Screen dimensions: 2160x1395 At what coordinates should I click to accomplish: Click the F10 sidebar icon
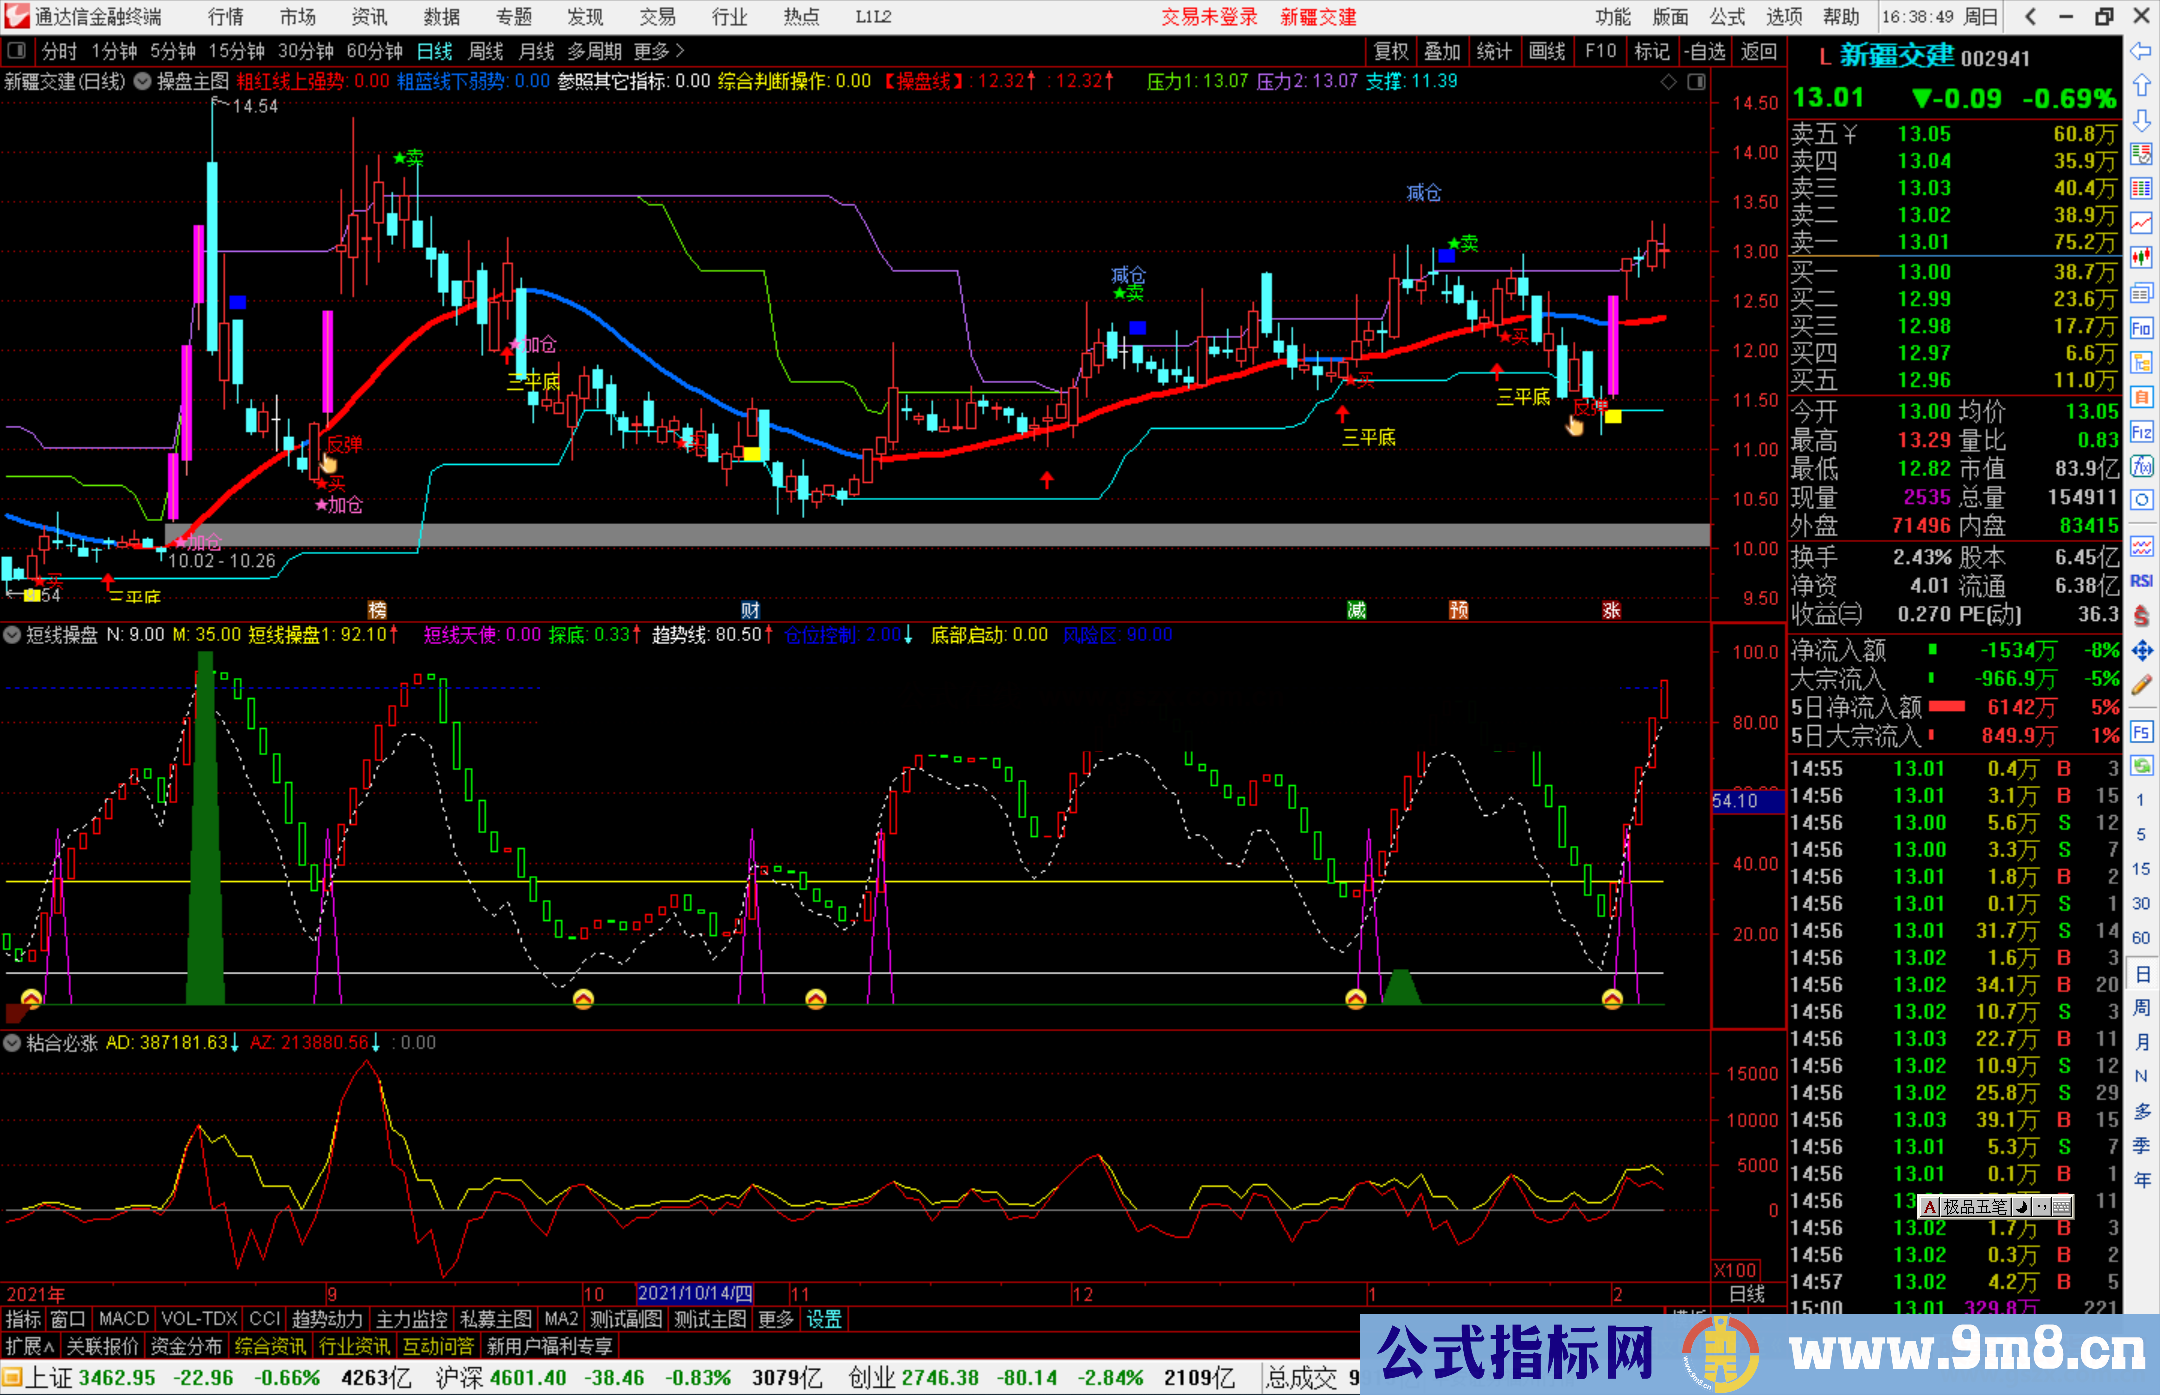point(2140,328)
